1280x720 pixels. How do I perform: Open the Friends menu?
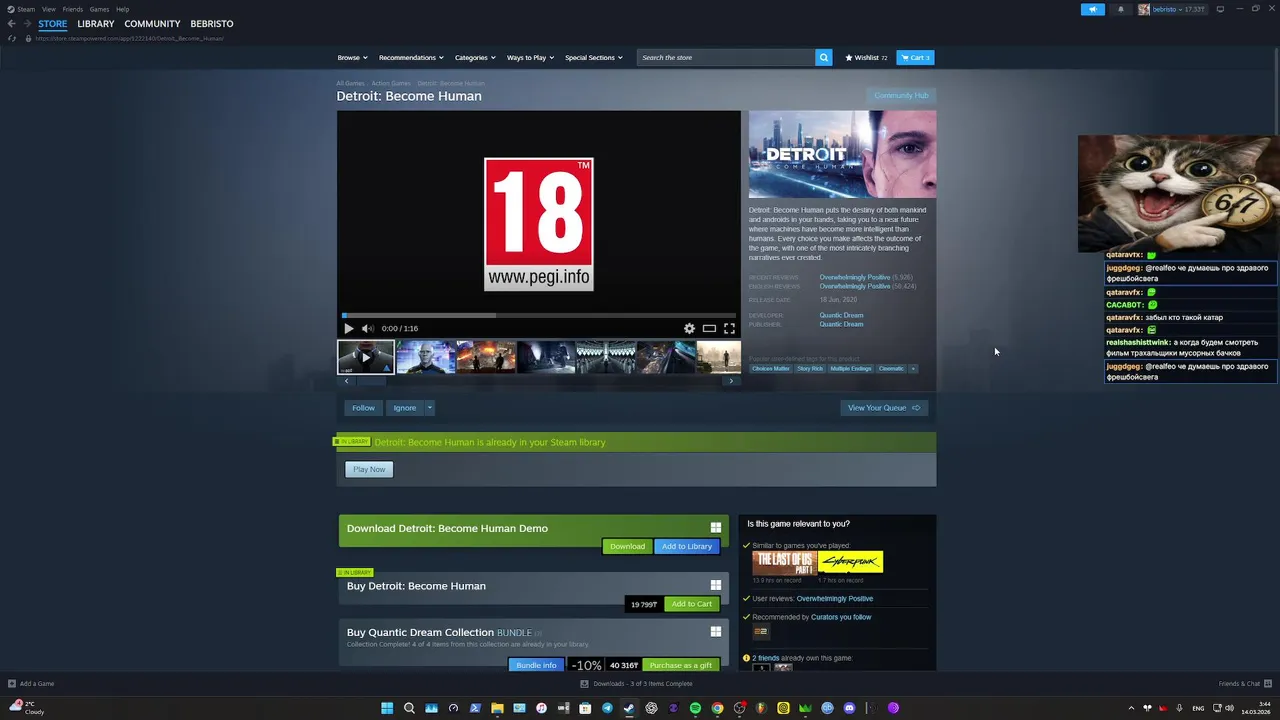tap(73, 9)
